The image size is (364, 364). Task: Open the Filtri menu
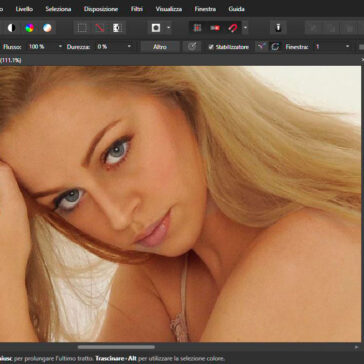pos(137,9)
